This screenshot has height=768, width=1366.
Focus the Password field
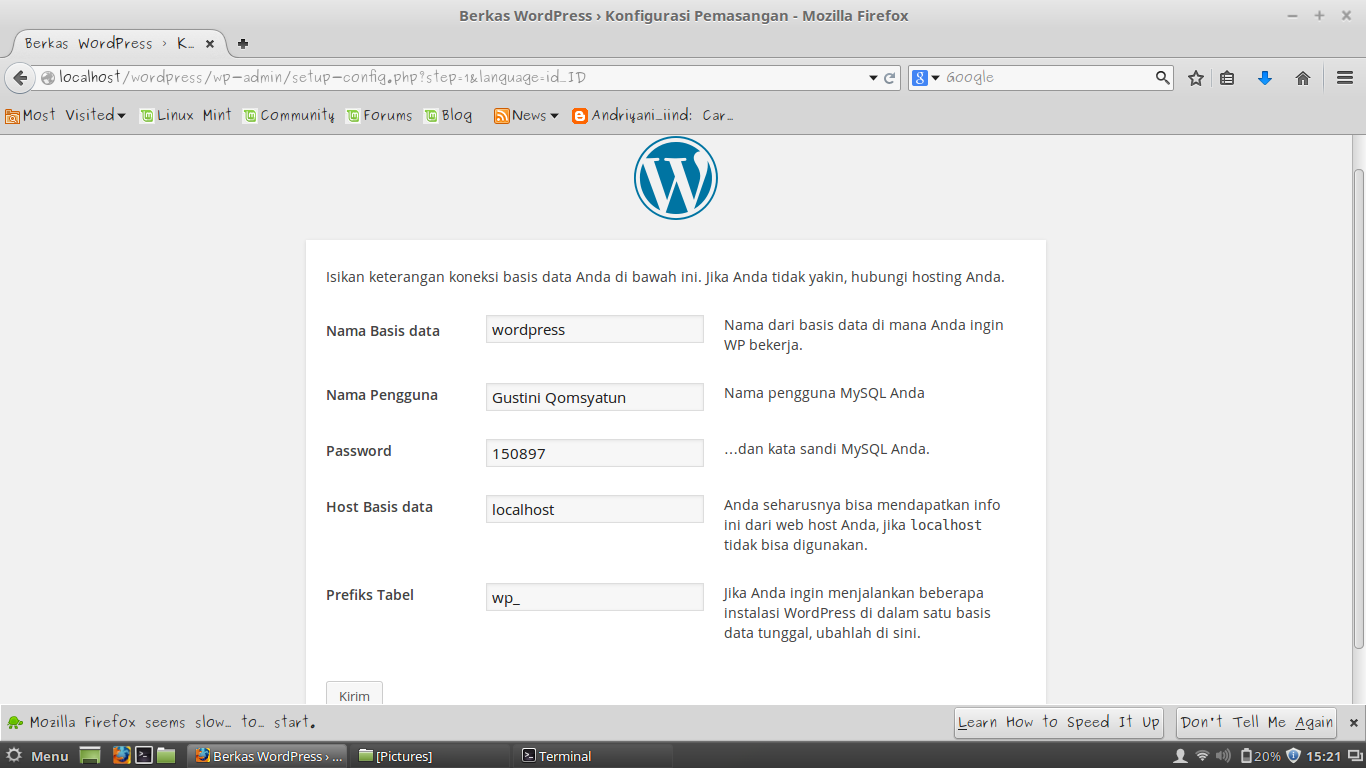coord(595,453)
